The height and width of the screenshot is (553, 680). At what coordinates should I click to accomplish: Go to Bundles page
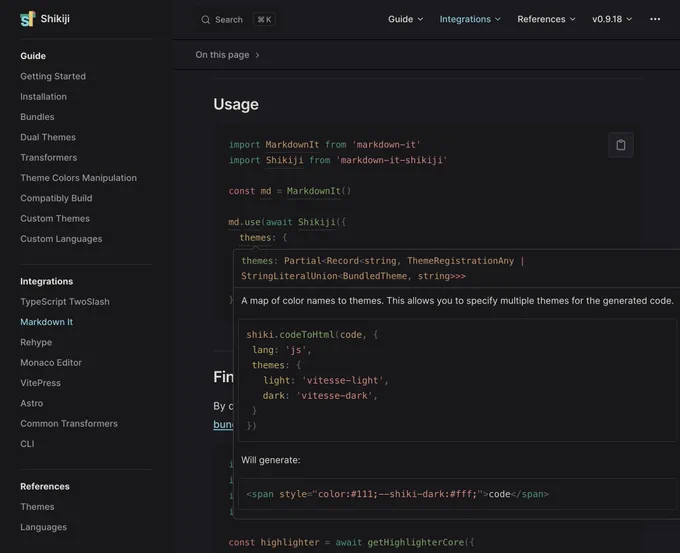(x=37, y=117)
